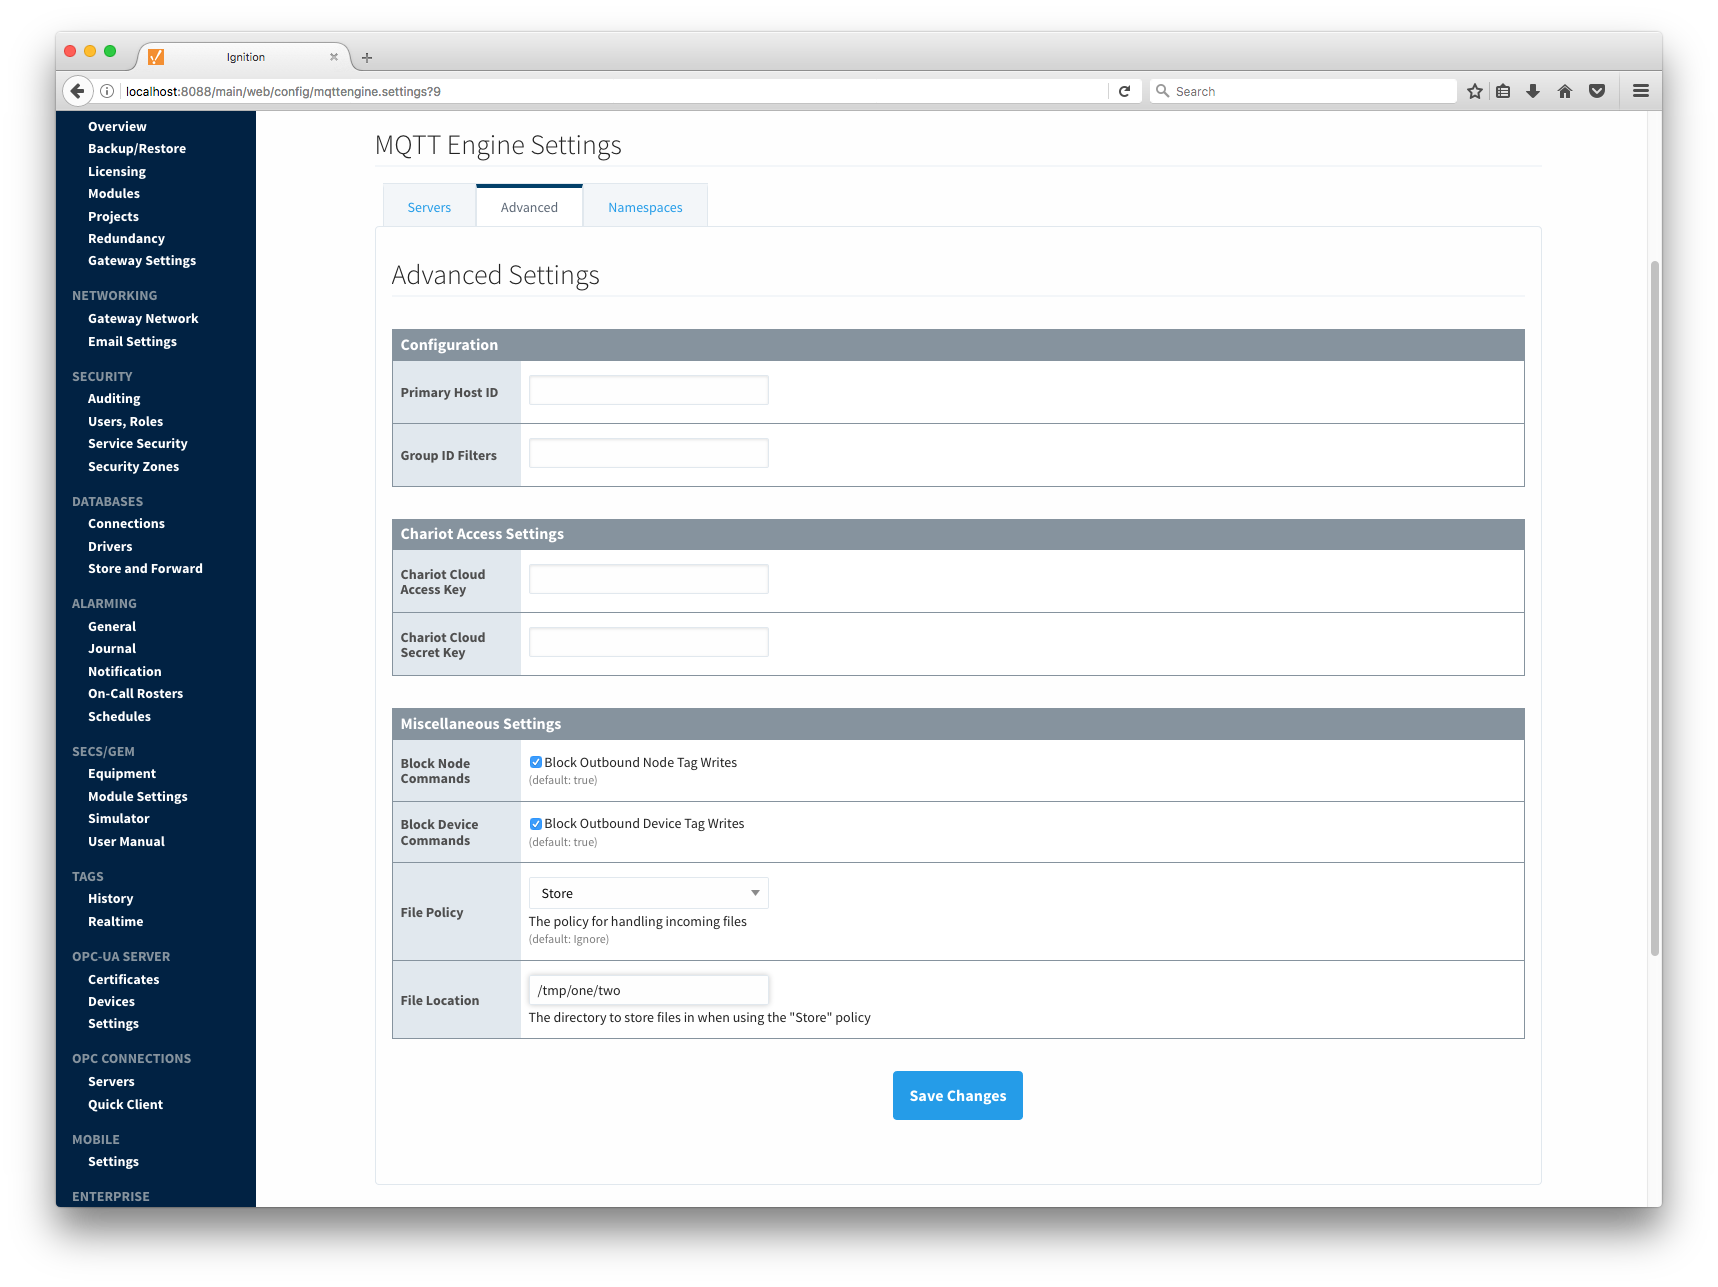Click the Primary Host ID field

(648, 391)
